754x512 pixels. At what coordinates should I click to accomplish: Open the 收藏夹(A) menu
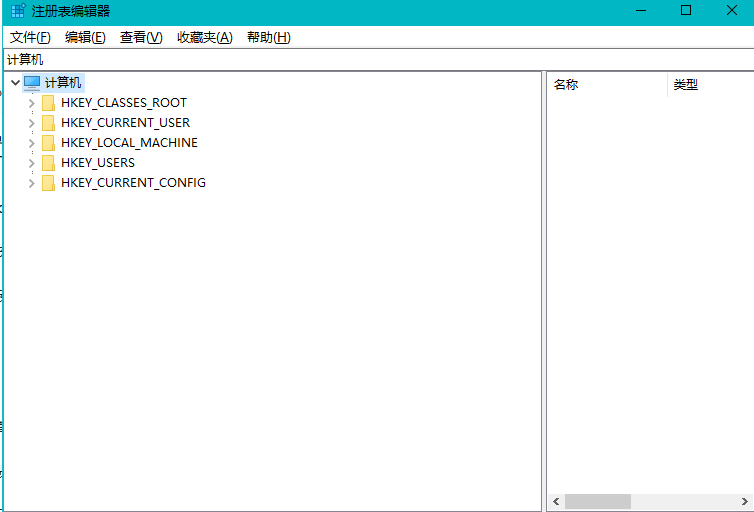[x=205, y=37]
